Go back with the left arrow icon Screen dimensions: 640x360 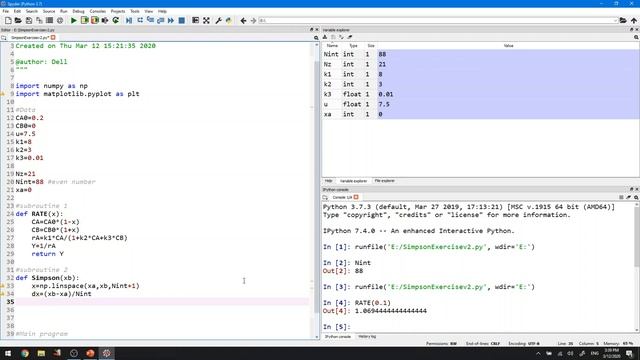(243, 20)
